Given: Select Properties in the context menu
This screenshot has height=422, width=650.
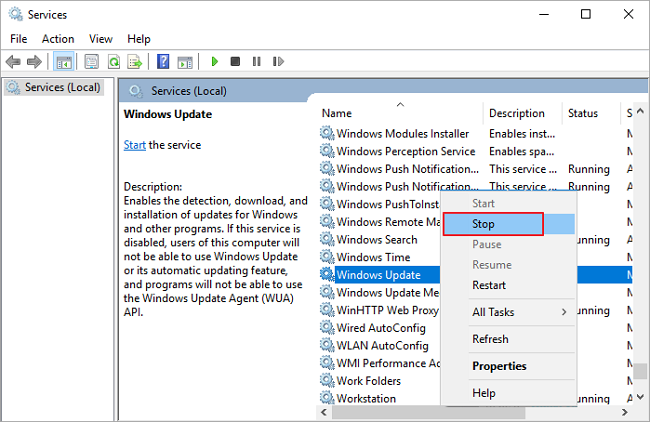Looking at the screenshot, I should tap(499, 366).
